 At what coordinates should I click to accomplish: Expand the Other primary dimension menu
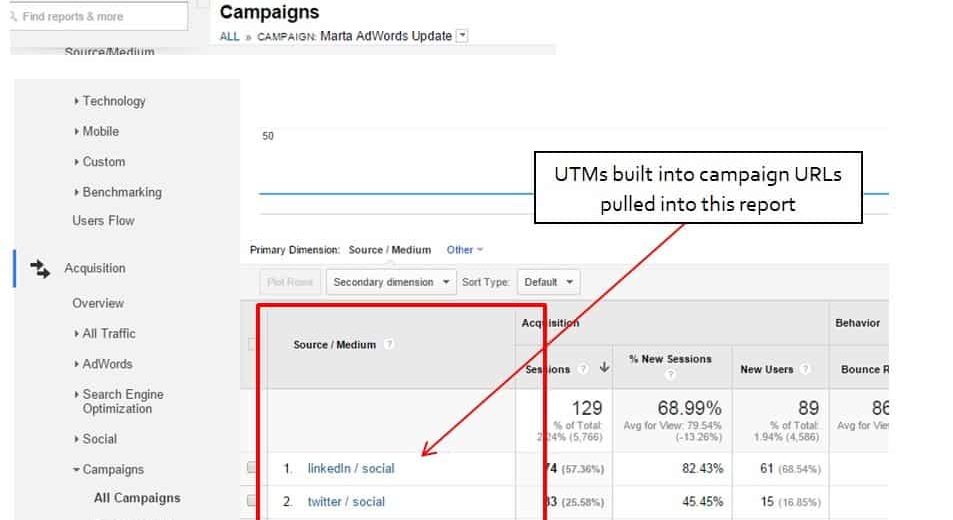(x=464, y=250)
